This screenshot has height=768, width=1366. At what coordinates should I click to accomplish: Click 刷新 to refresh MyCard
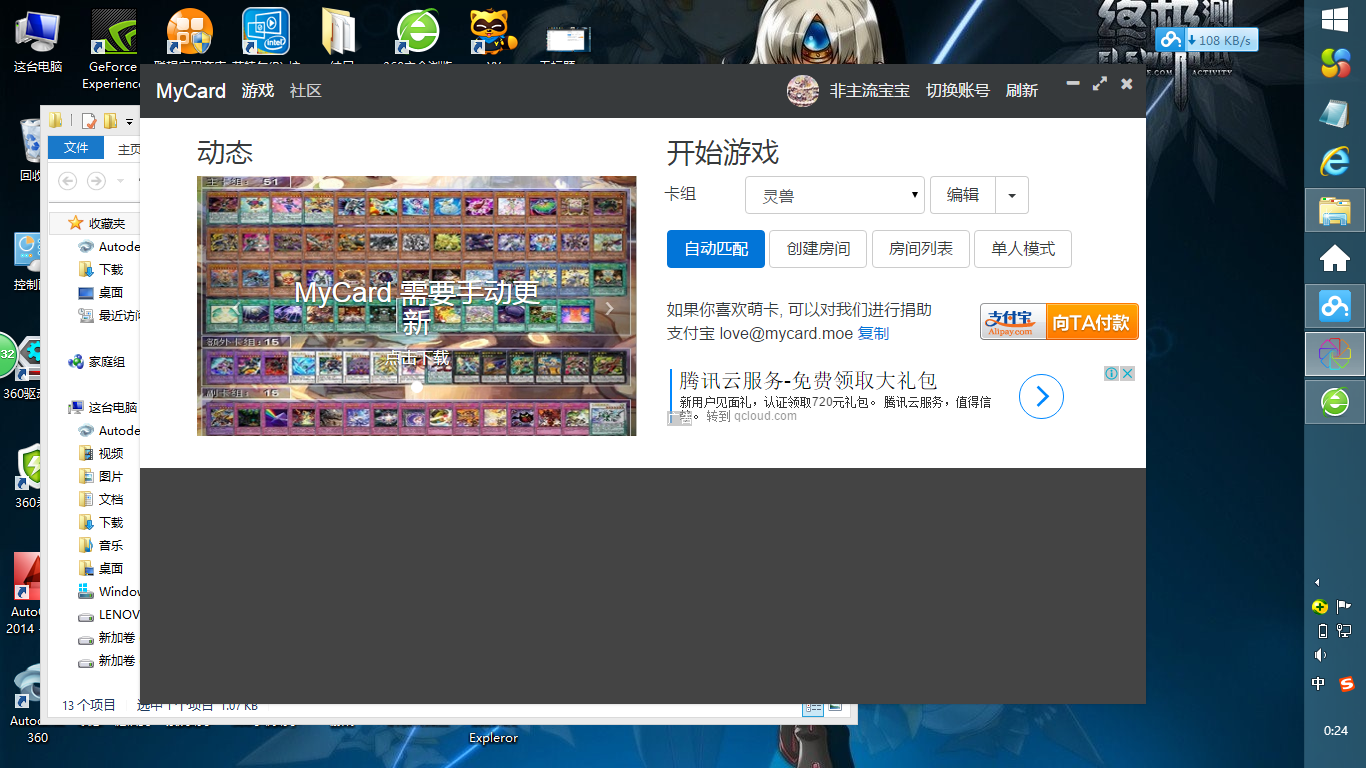[x=1021, y=91]
